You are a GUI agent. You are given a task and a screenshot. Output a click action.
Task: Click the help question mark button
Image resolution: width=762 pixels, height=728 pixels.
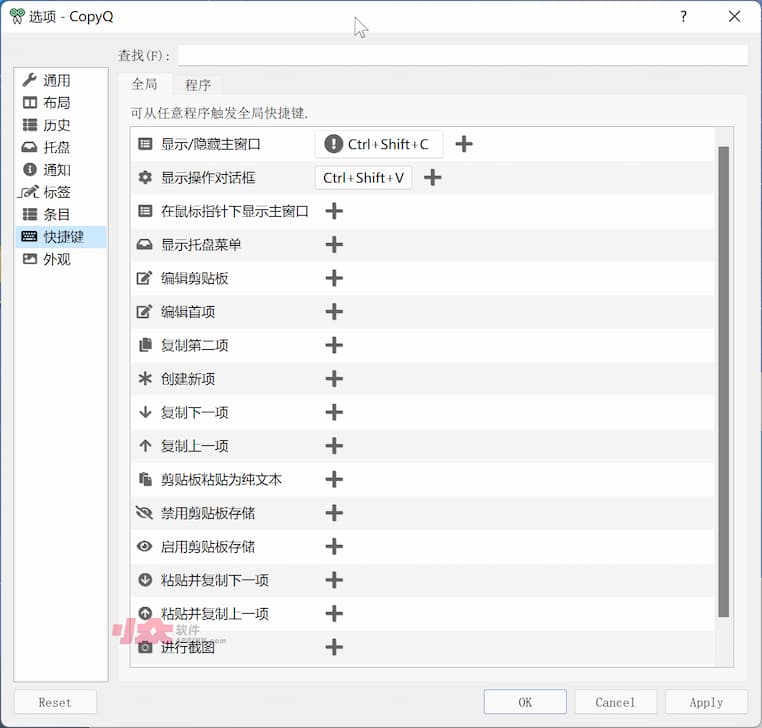point(683,17)
